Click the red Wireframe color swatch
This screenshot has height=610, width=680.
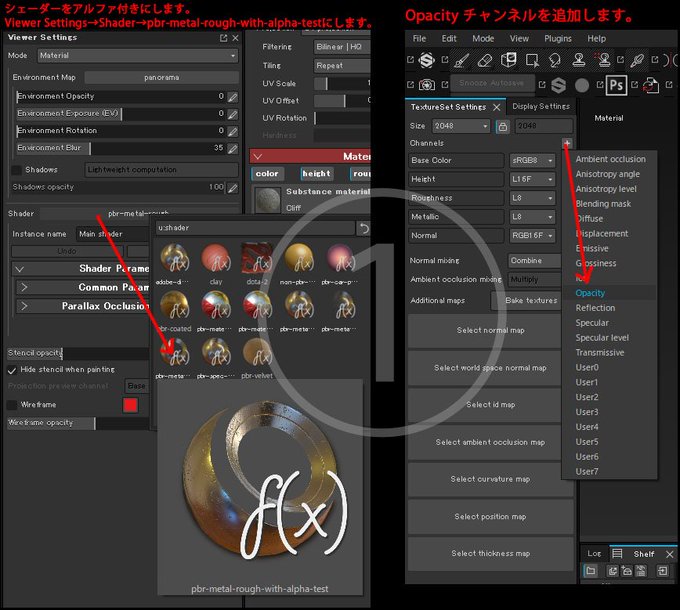pyautogui.click(x=131, y=405)
